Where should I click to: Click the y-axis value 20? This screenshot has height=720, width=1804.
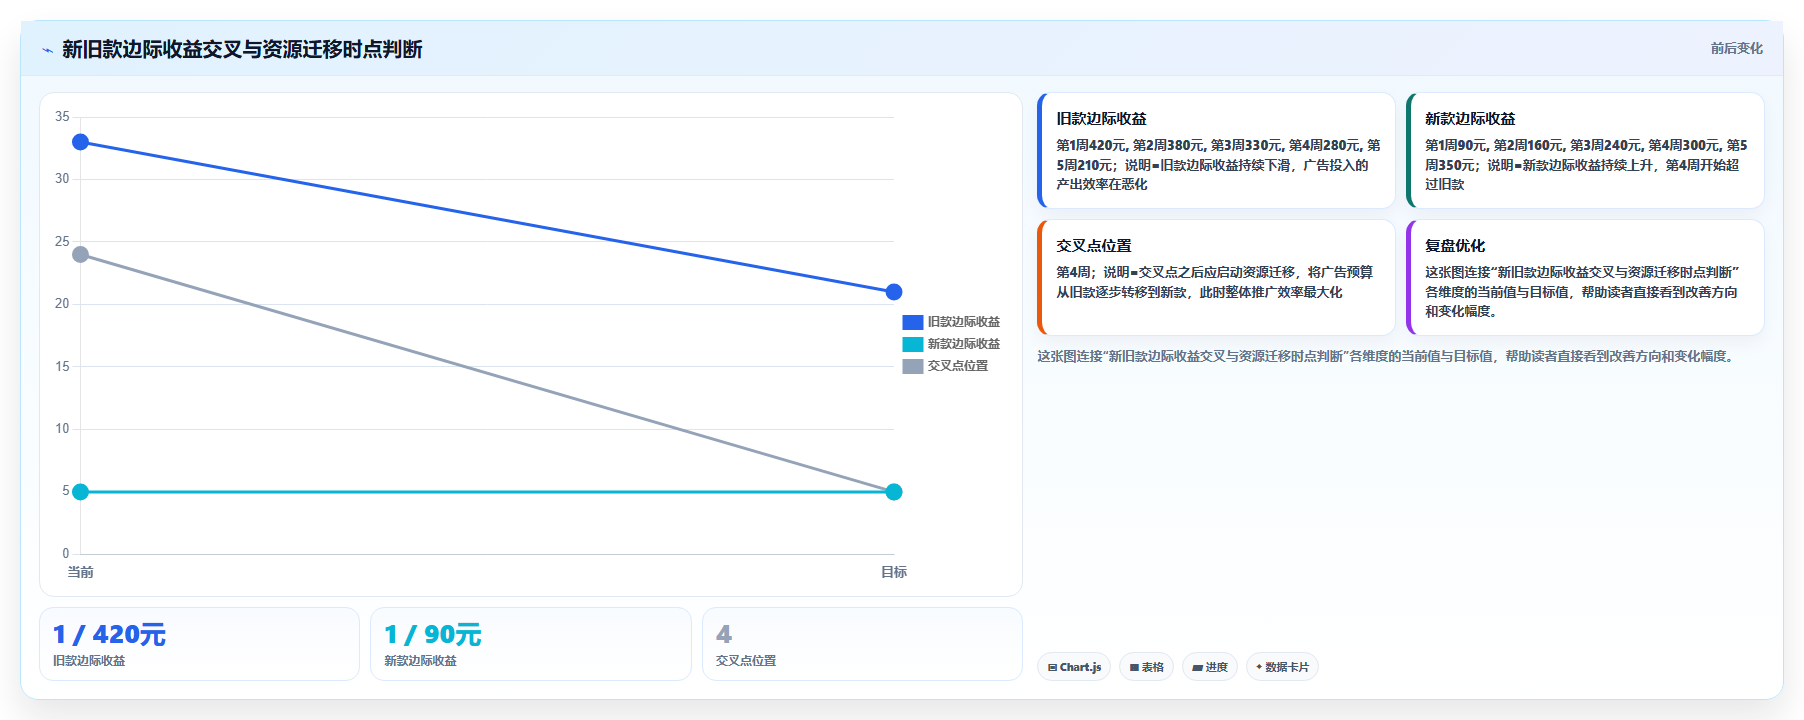click(x=62, y=304)
